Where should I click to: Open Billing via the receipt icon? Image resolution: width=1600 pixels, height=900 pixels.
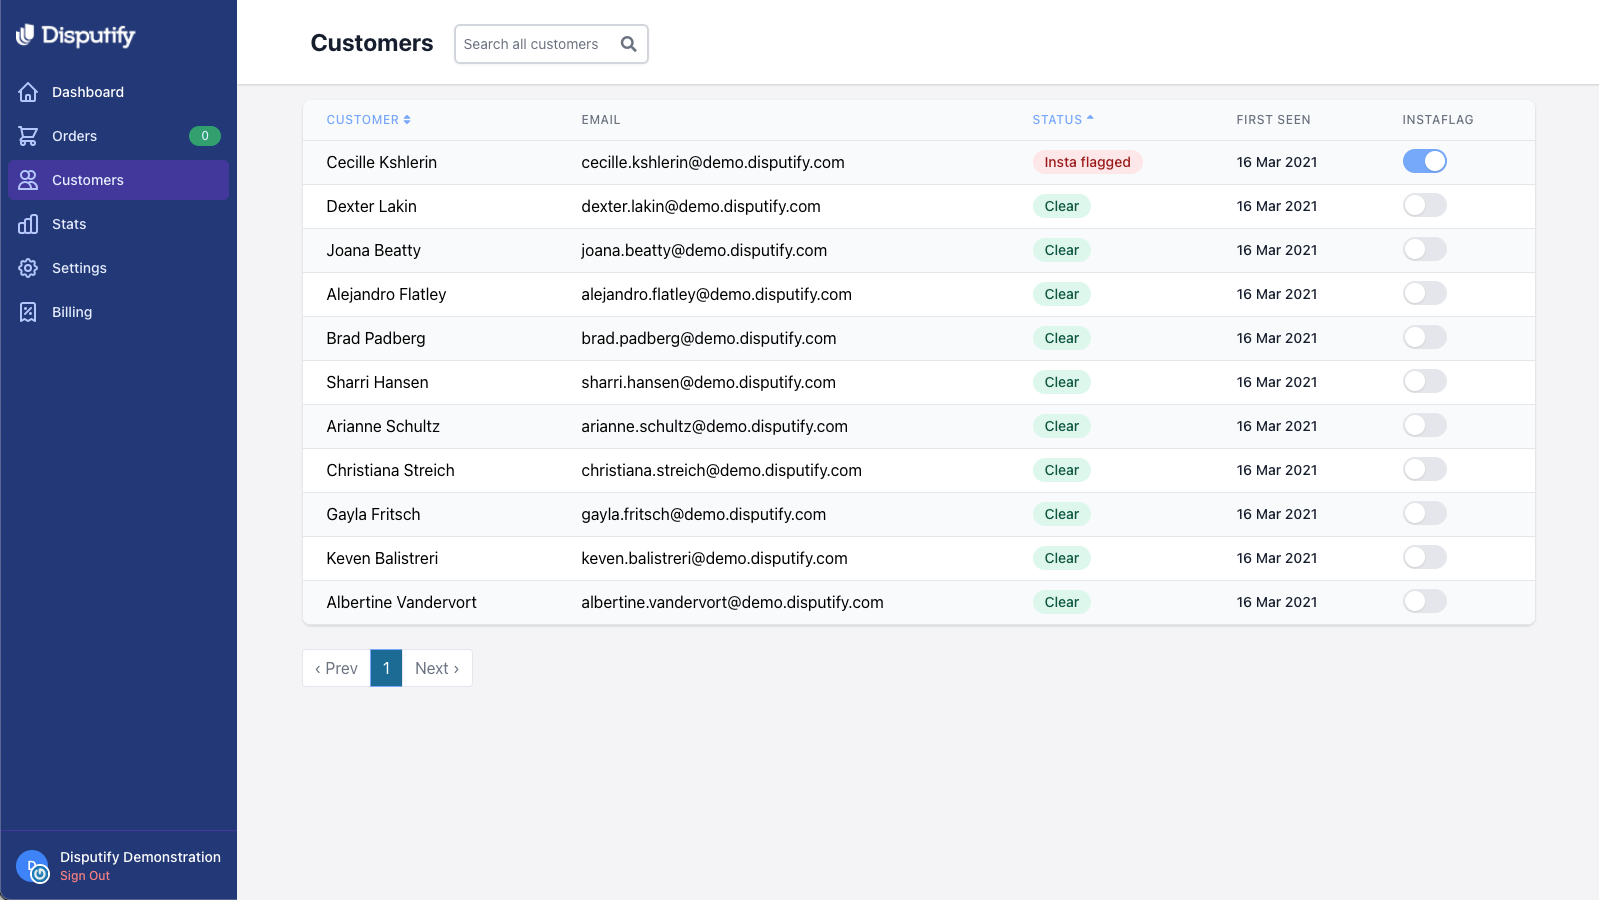tap(29, 312)
